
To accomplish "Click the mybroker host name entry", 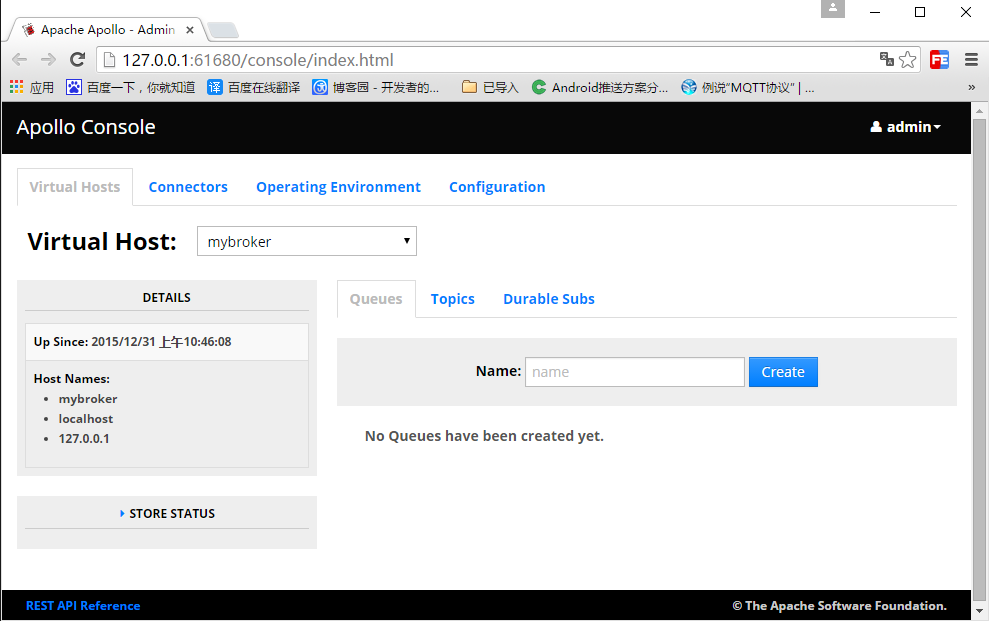I will [x=88, y=398].
